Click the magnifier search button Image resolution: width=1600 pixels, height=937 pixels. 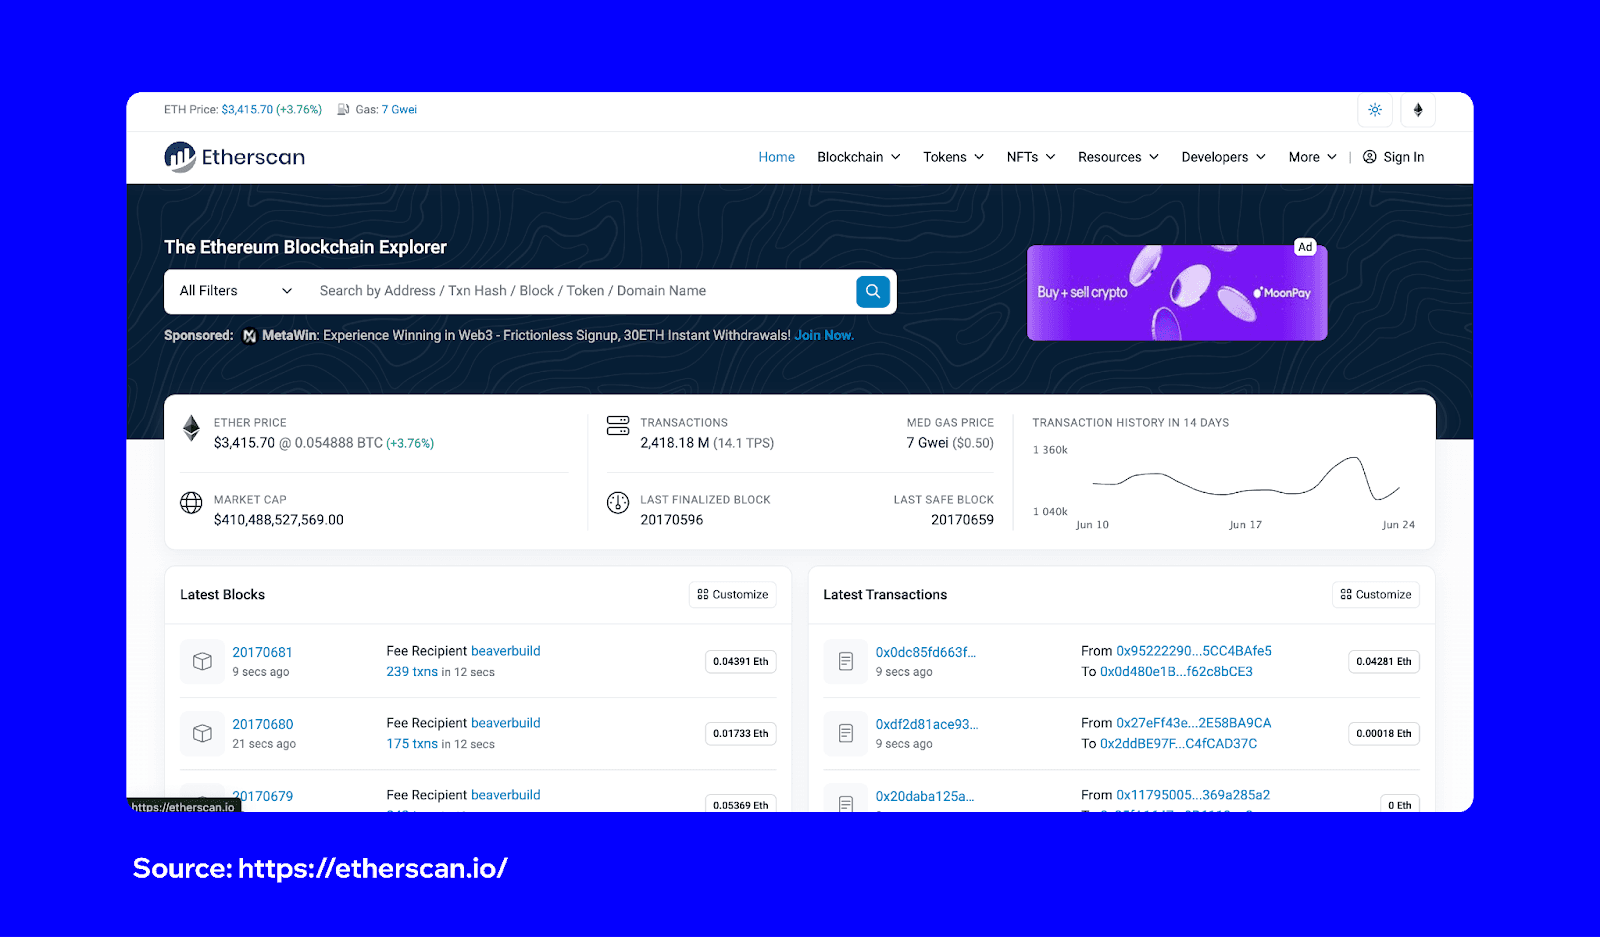[x=872, y=291]
